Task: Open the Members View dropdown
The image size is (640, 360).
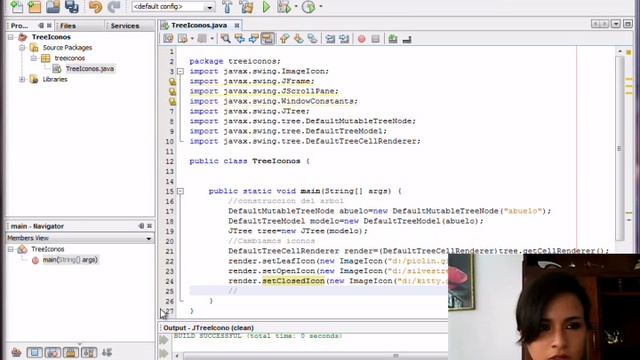Action: click(x=80, y=238)
